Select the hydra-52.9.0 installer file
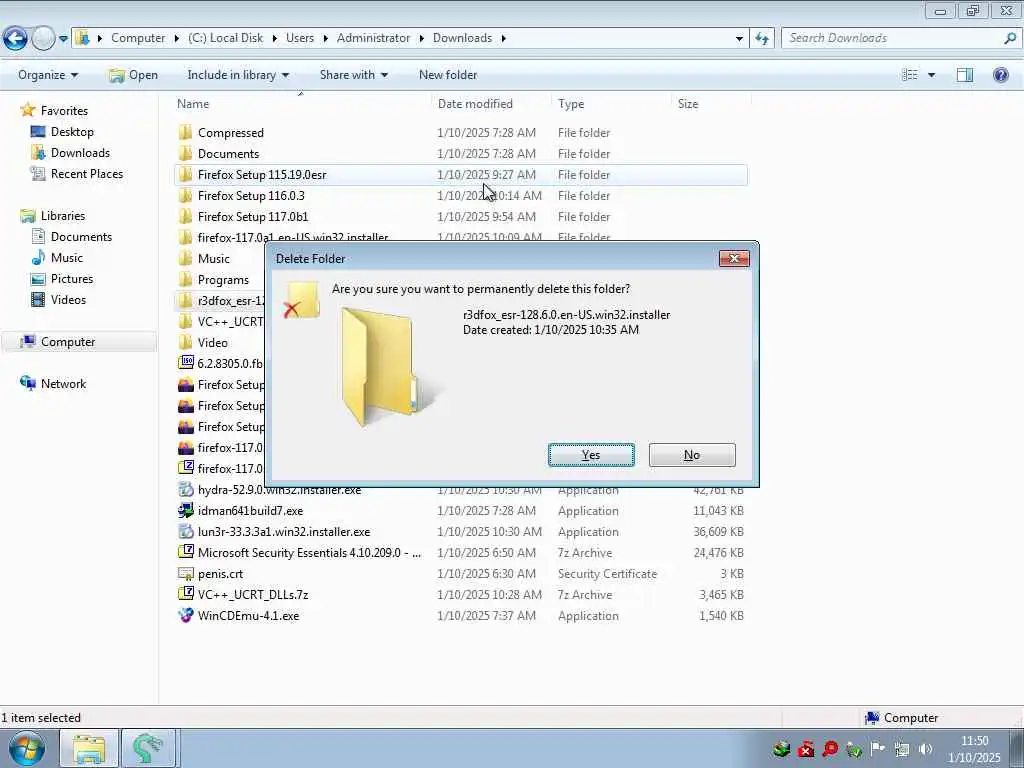The image size is (1024, 768). pyautogui.click(x=279, y=490)
